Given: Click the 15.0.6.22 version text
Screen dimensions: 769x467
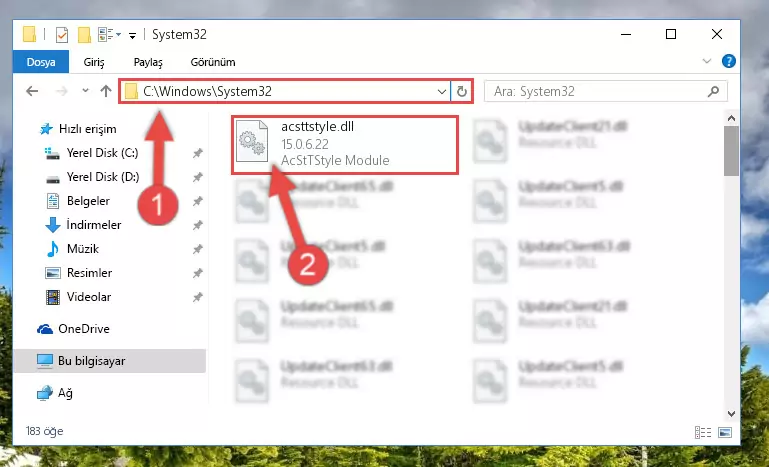Looking at the screenshot, I should click(305, 144).
